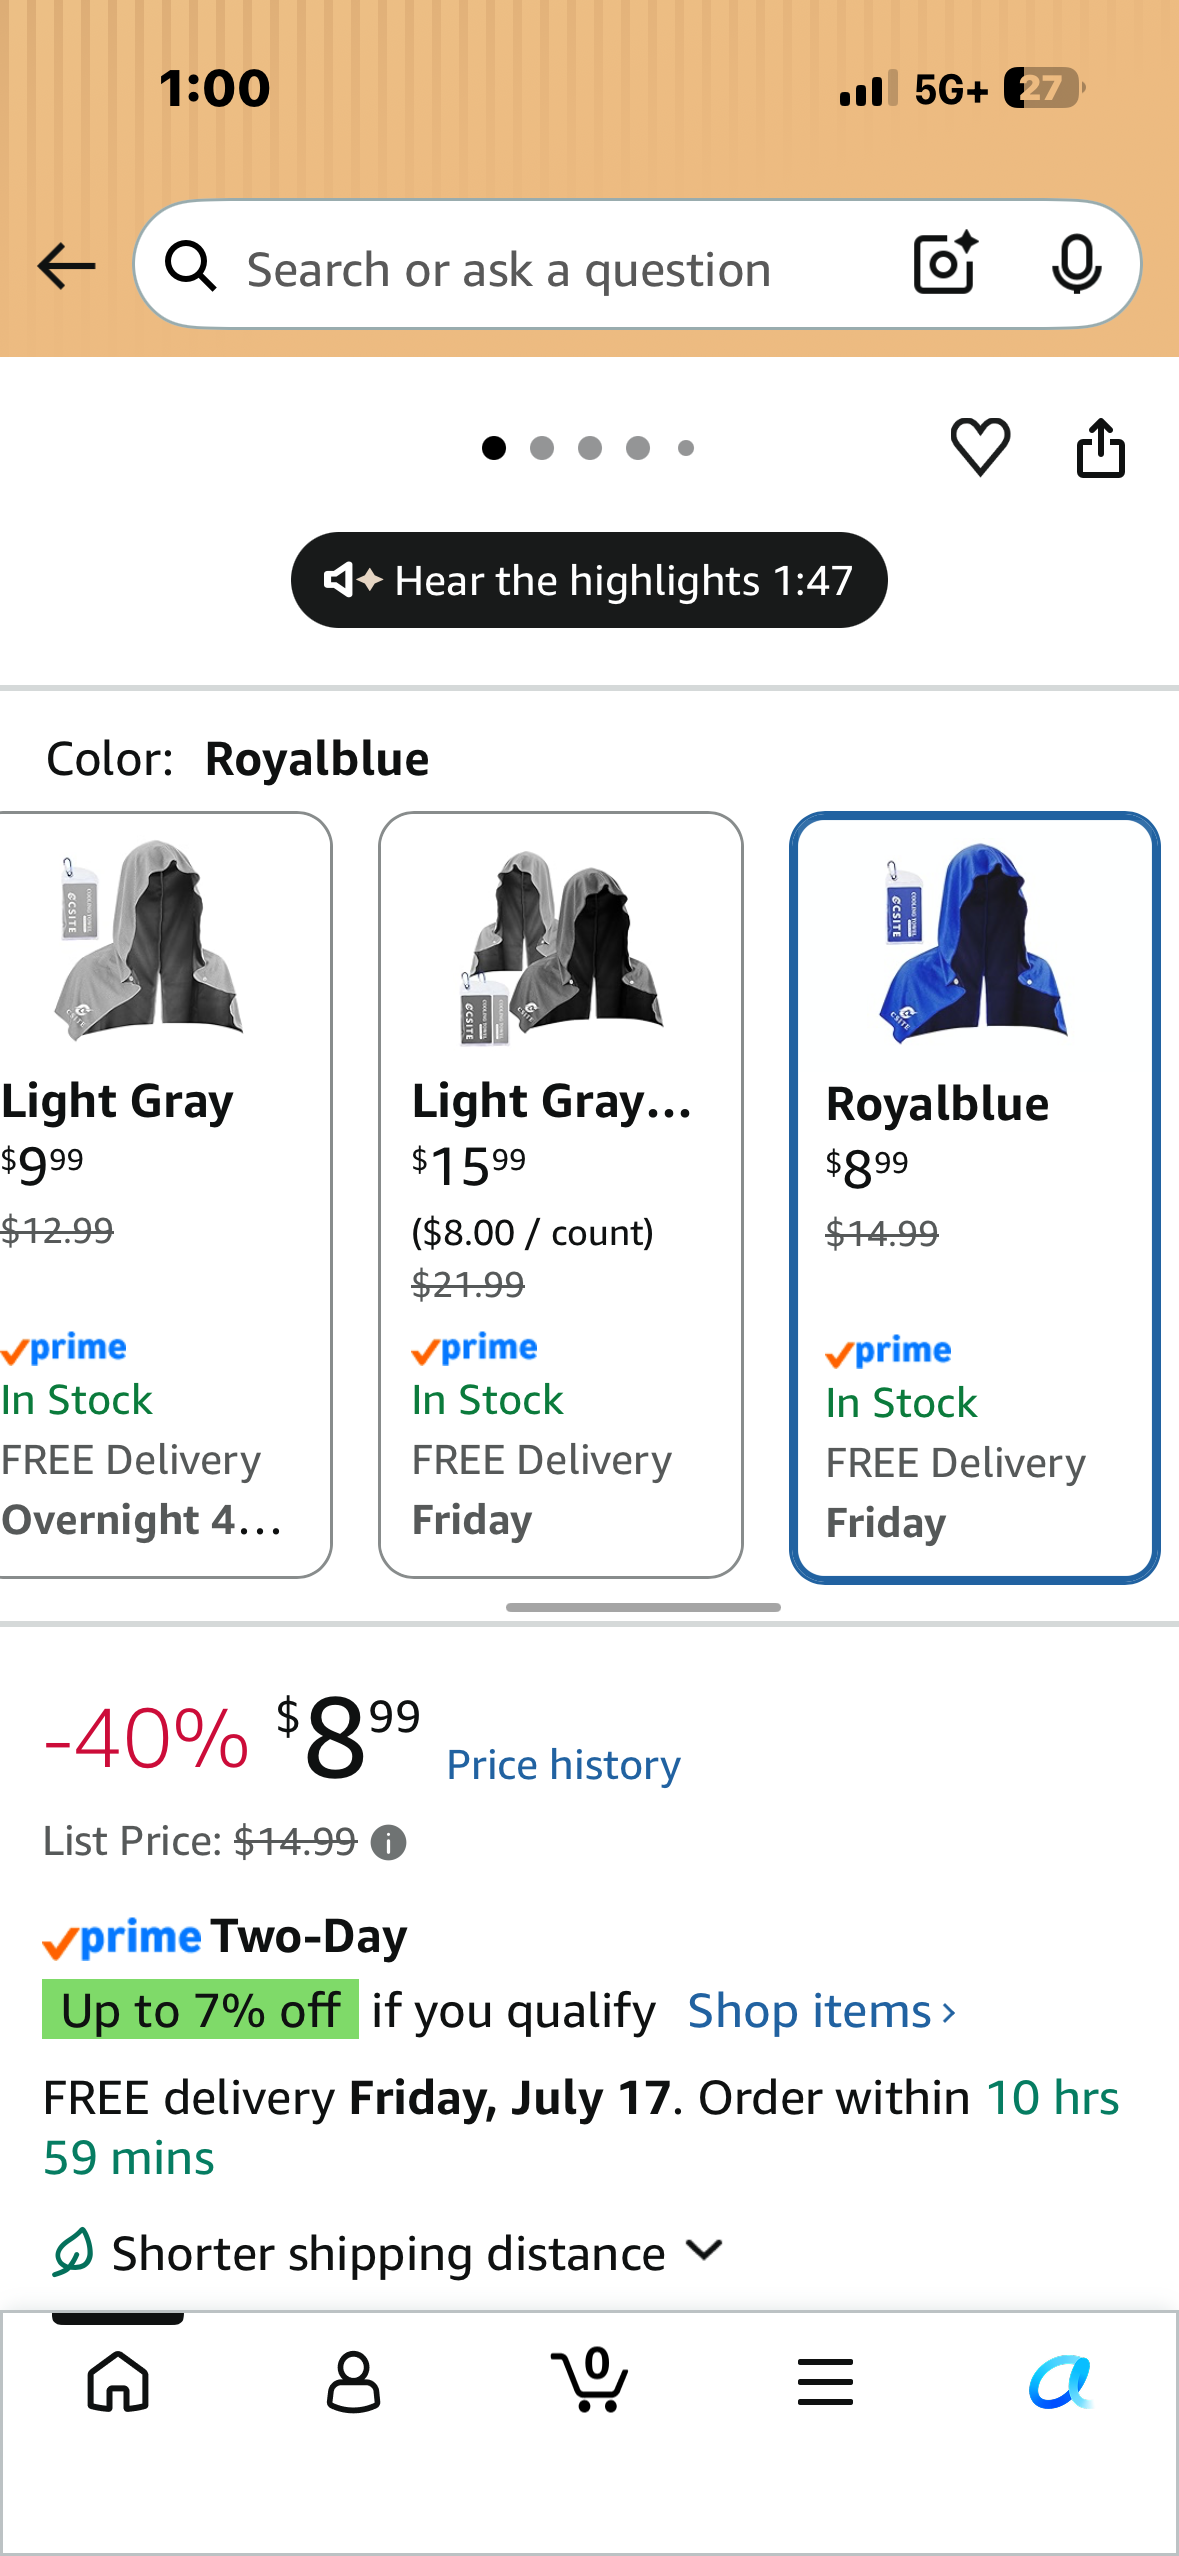Image resolution: width=1179 pixels, height=2556 pixels.
Task: Open Price history link
Action: (563, 1765)
